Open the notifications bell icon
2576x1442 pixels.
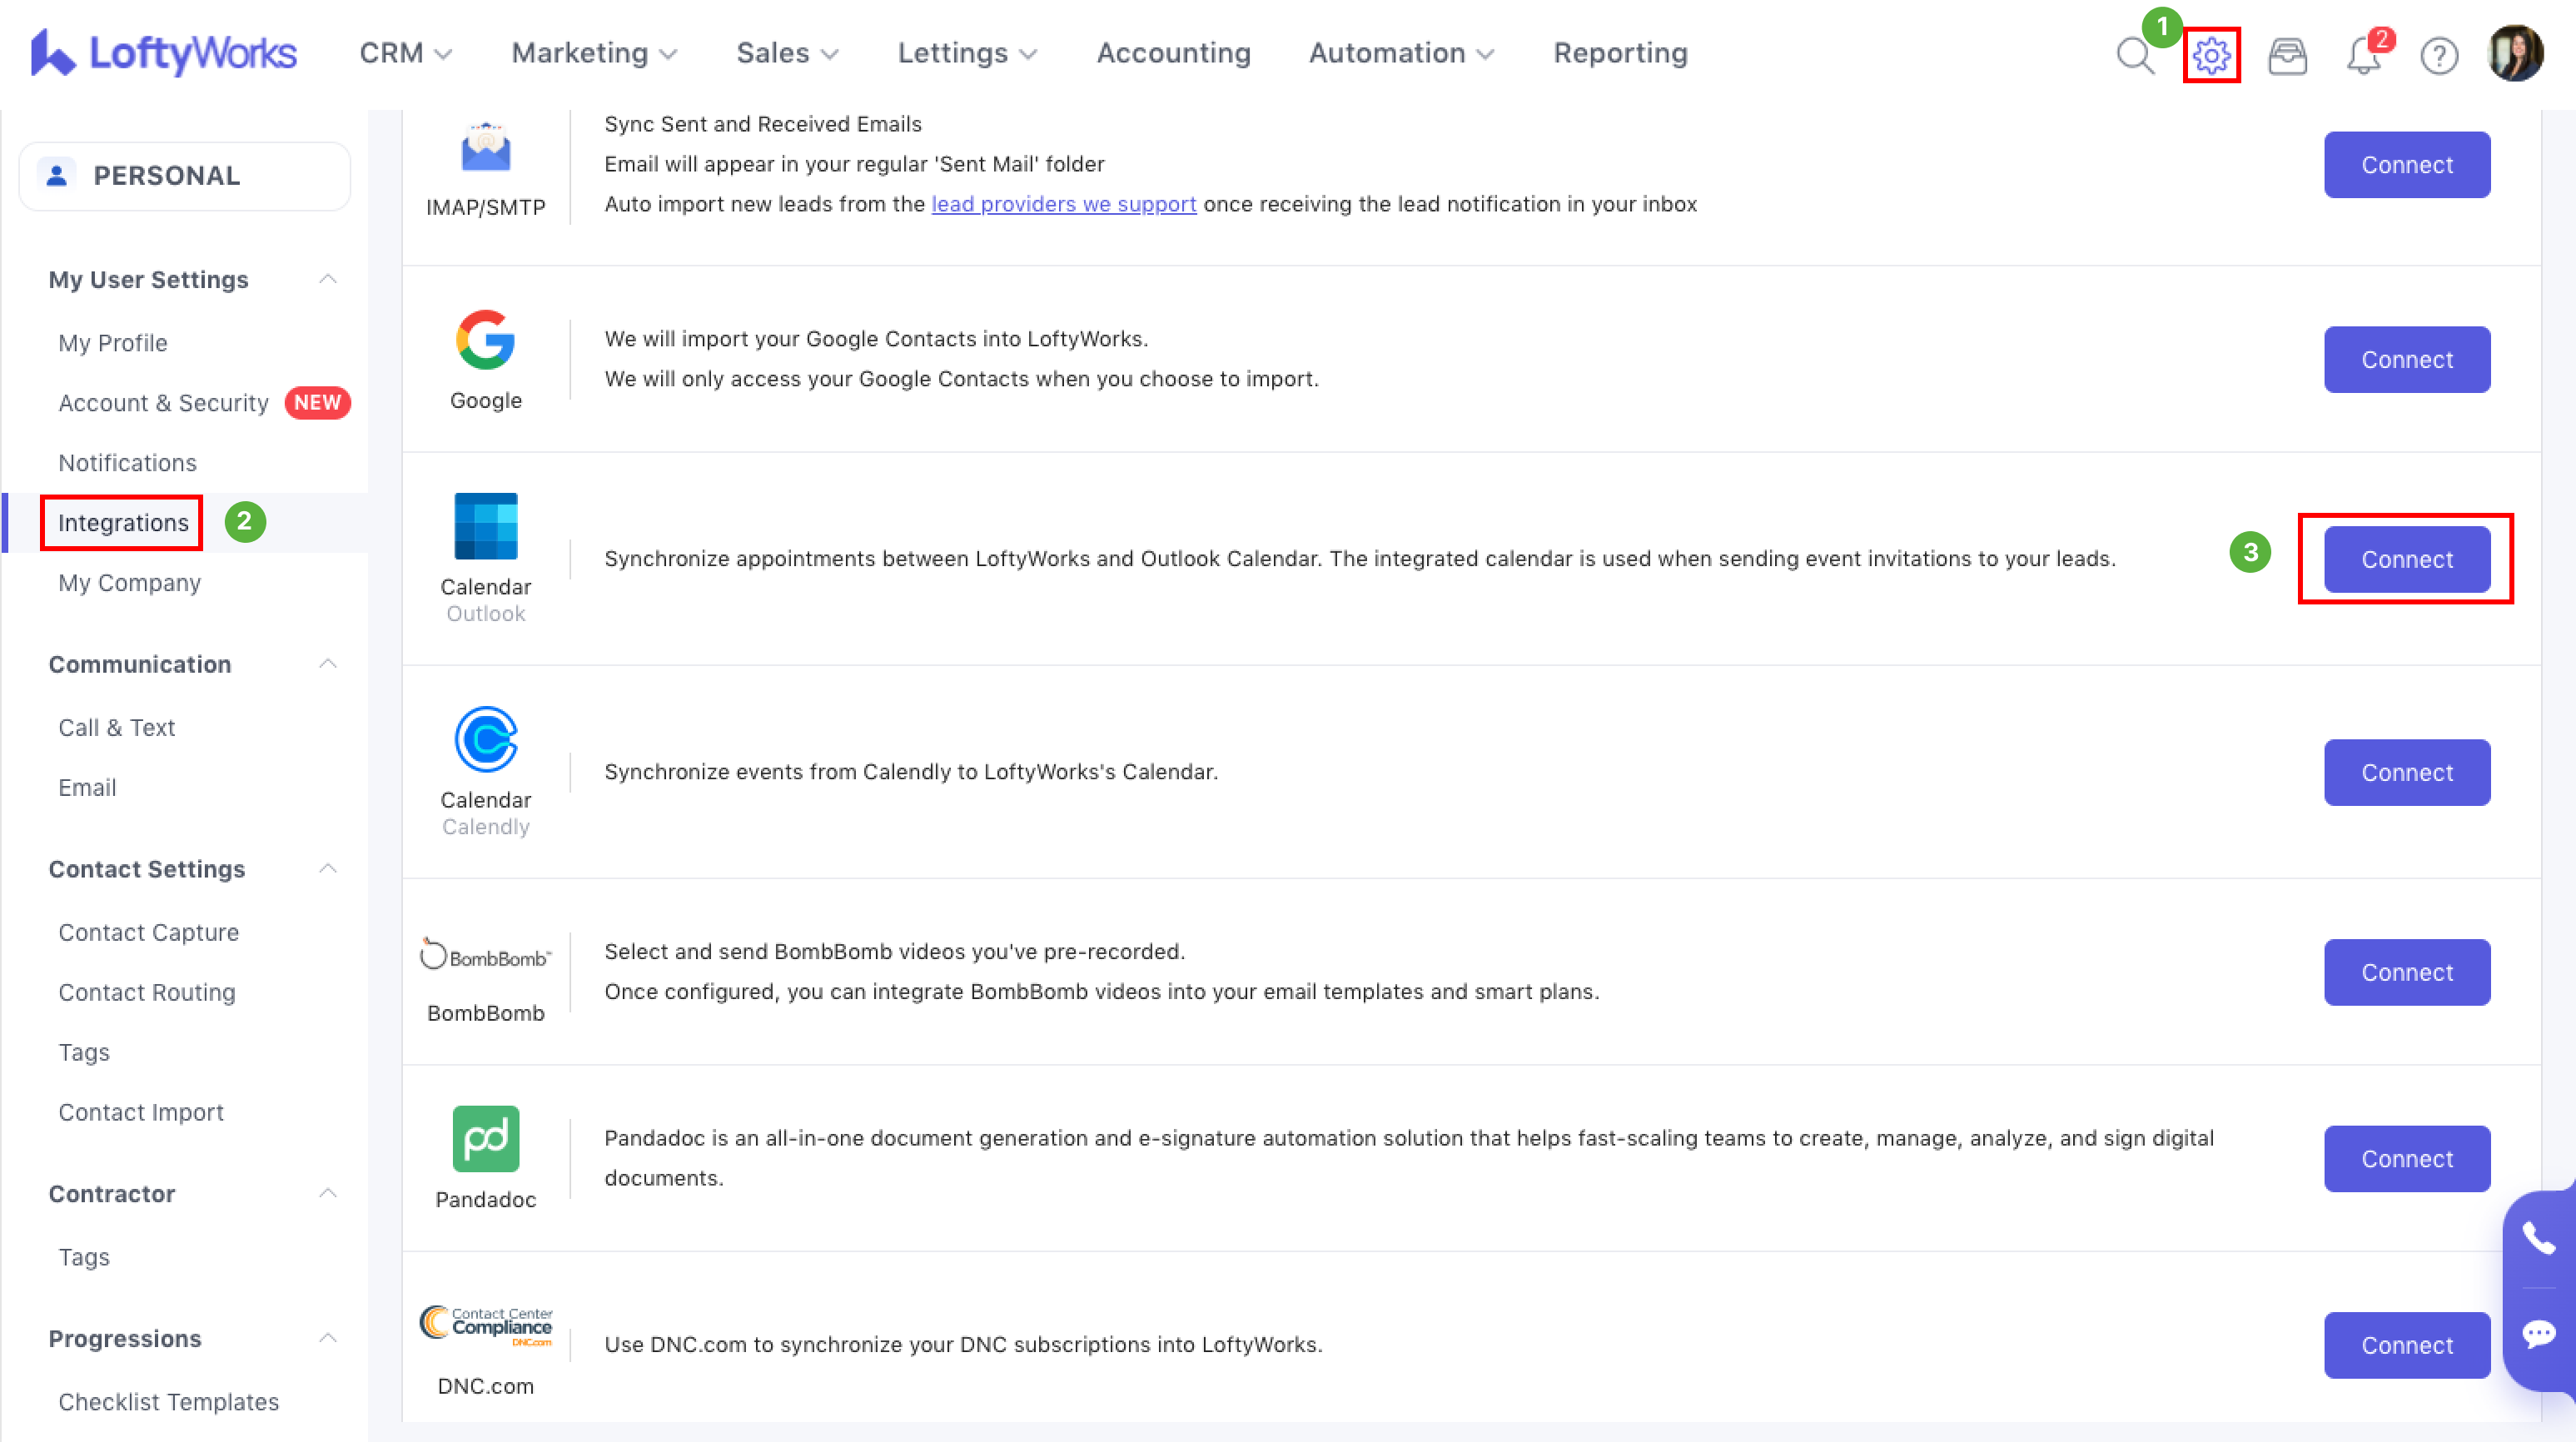pos(2363,55)
